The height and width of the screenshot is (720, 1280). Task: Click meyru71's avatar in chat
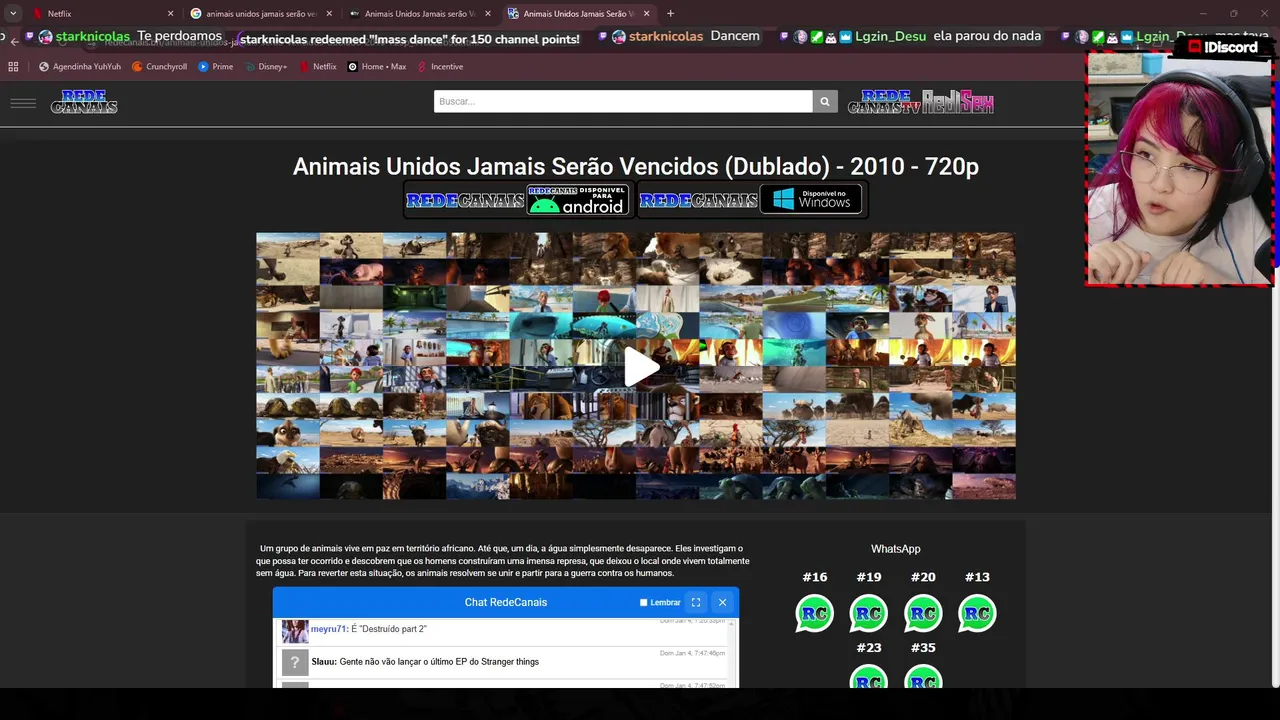pyautogui.click(x=294, y=631)
